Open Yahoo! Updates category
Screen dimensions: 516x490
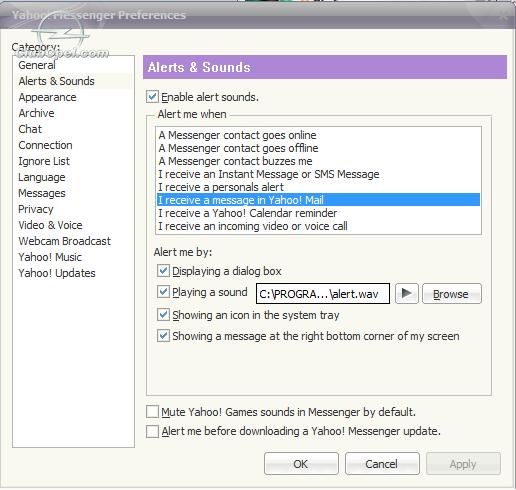tap(57, 273)
